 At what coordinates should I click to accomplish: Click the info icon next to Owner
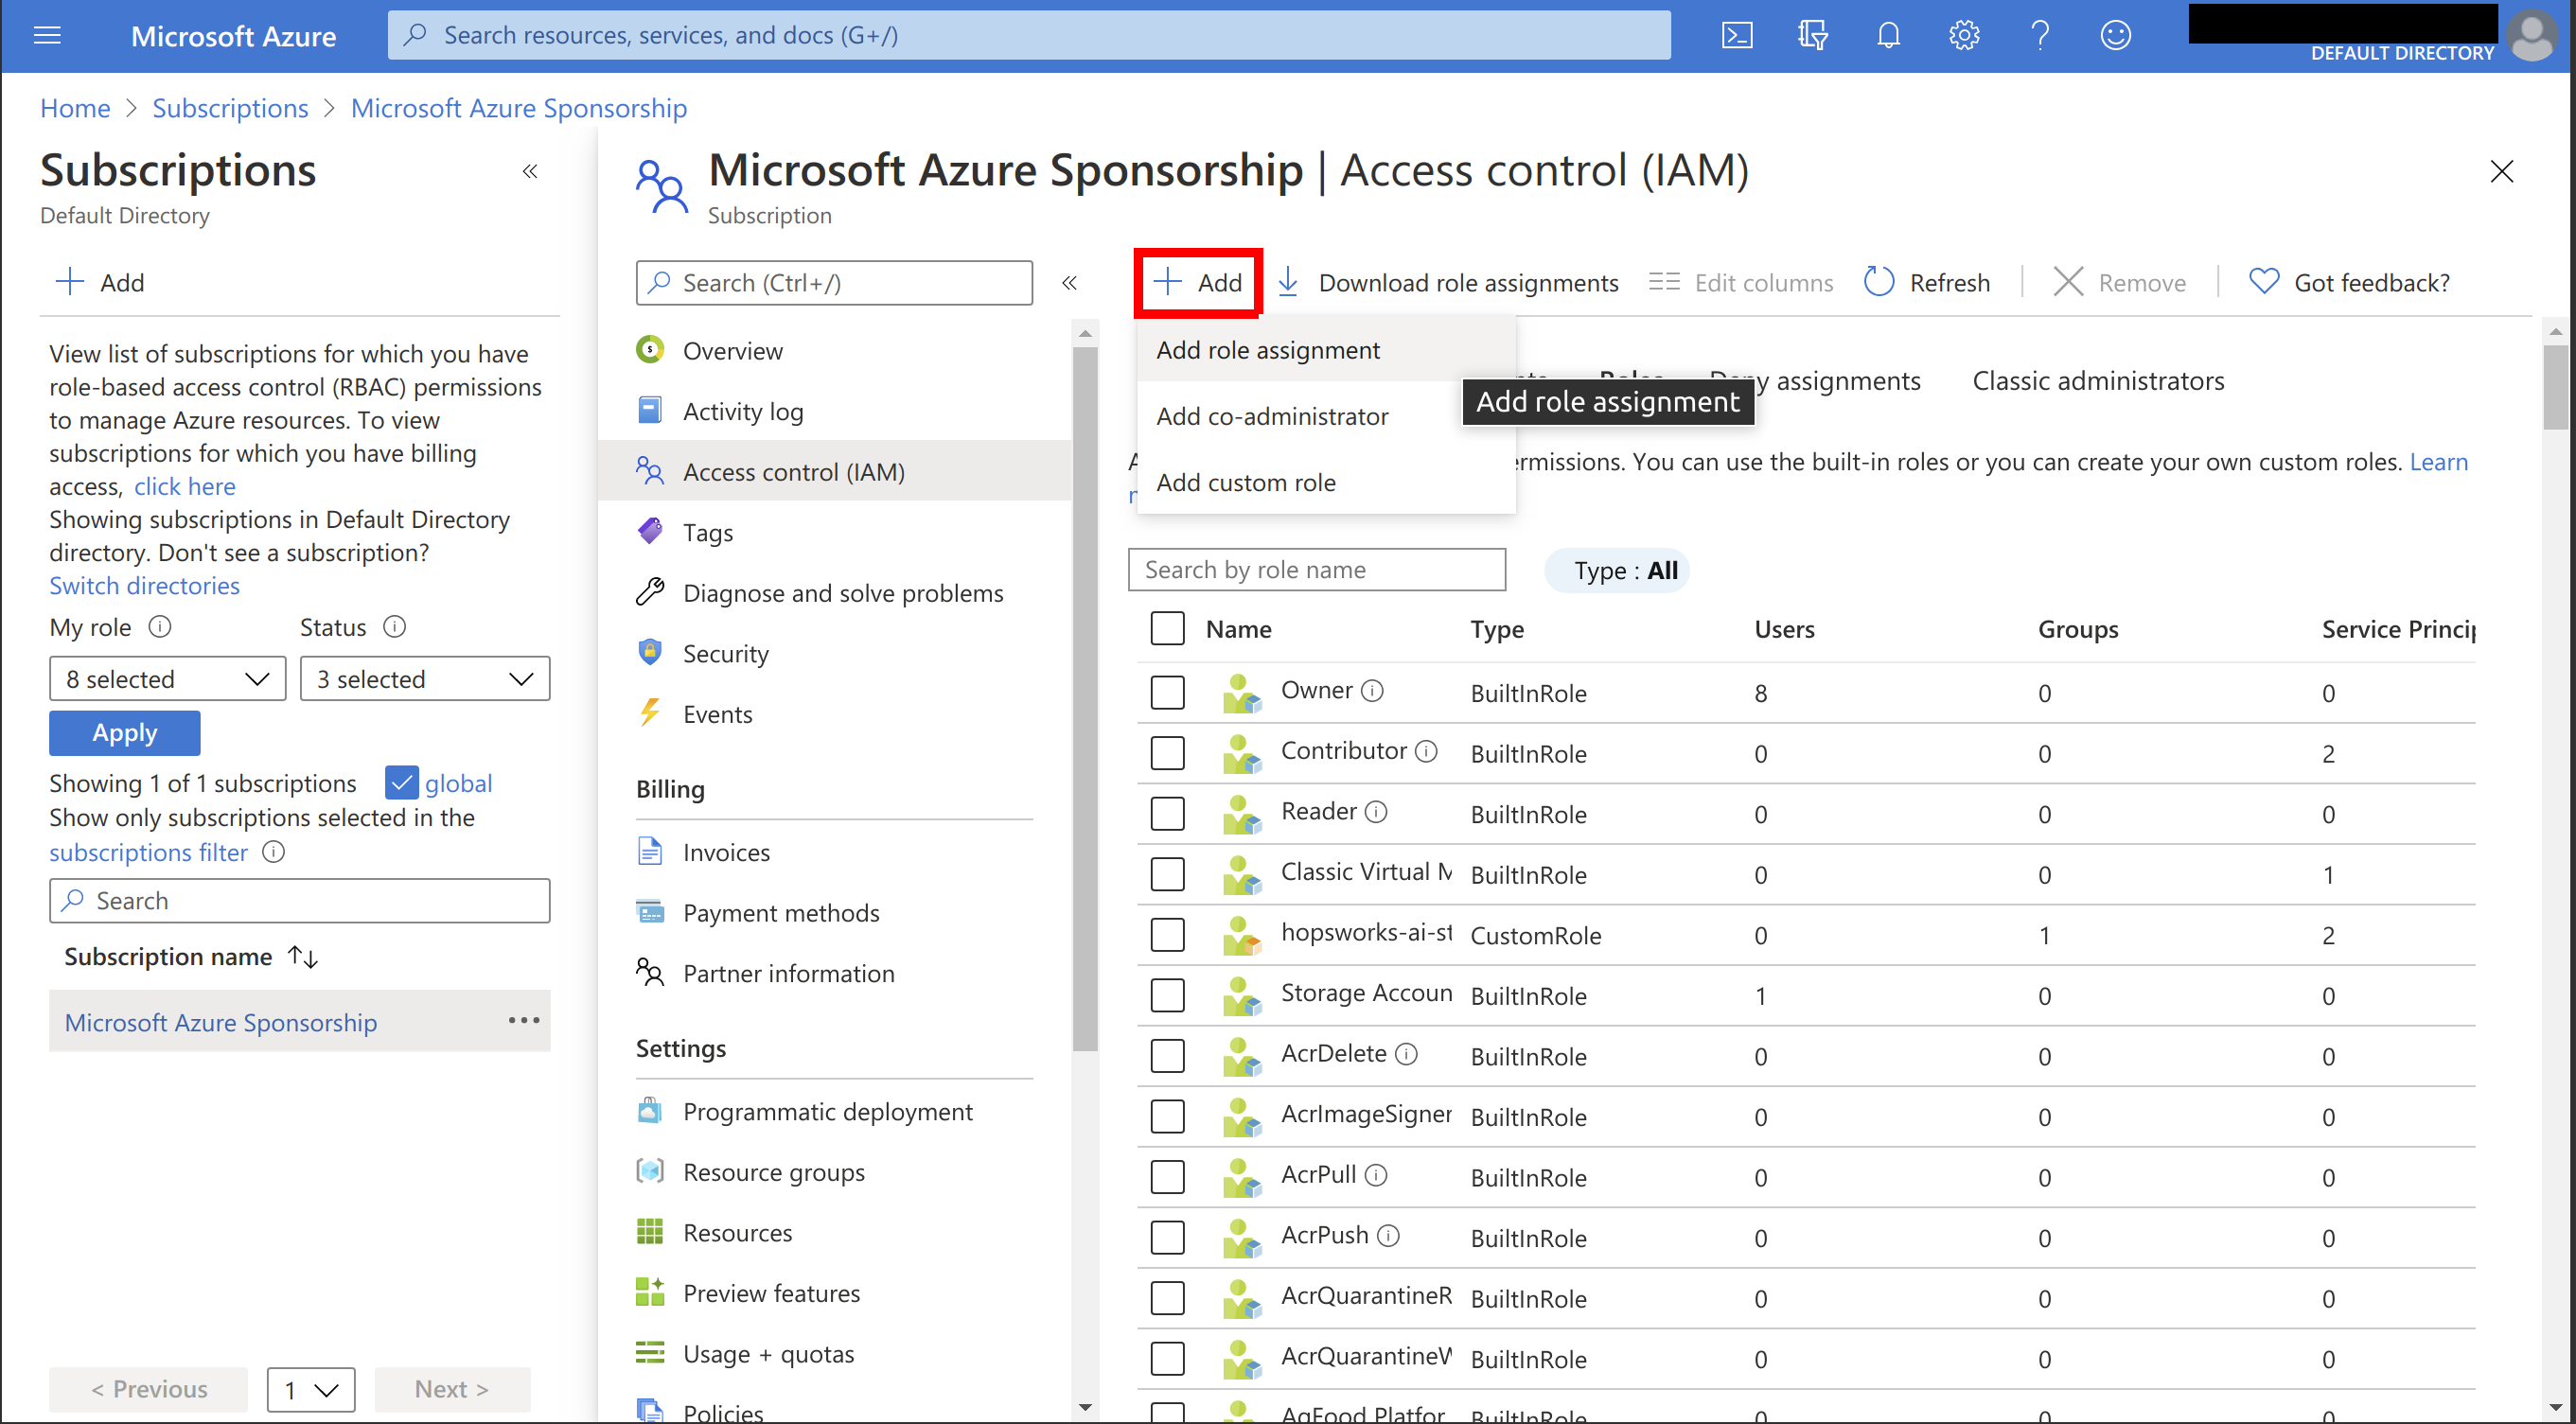(1373, 691)
